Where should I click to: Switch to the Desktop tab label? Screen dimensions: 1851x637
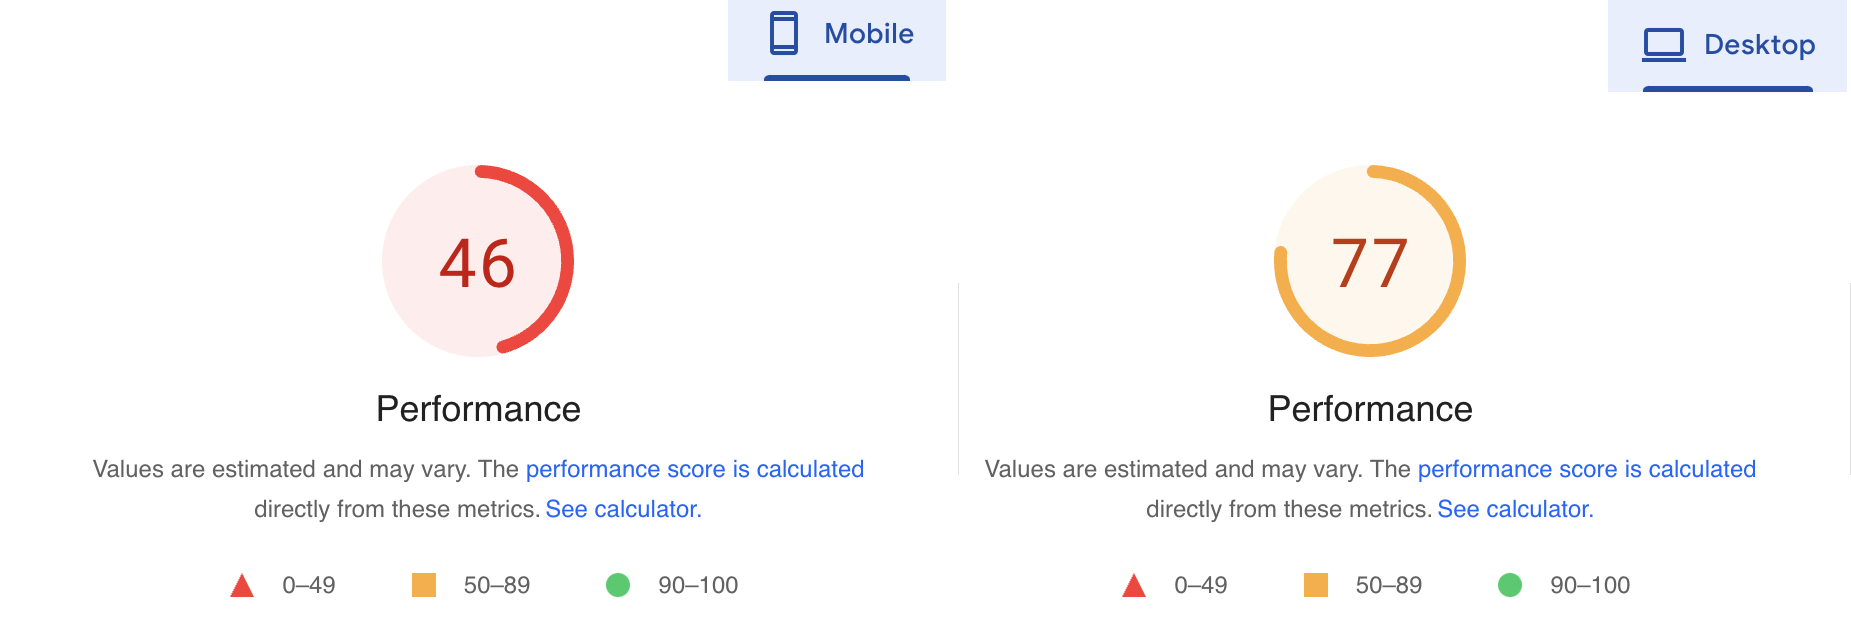[1759, 45]
